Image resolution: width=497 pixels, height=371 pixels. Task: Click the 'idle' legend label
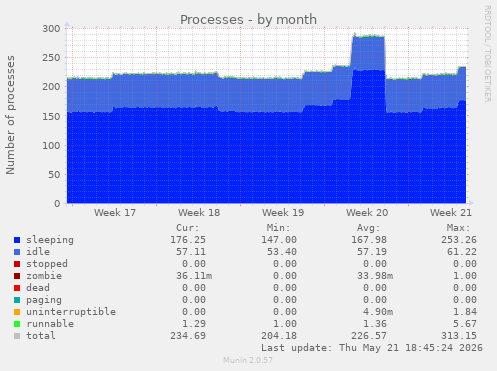tap(38, 252)
